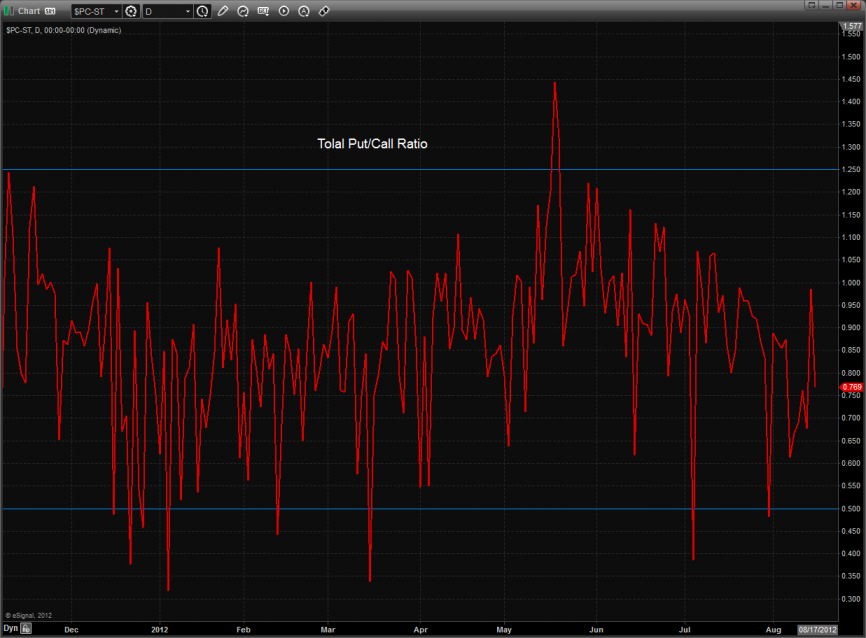Screen dimensions: 866x638
Task: Open the time template clock icon
Action: [x=203, y=11]
